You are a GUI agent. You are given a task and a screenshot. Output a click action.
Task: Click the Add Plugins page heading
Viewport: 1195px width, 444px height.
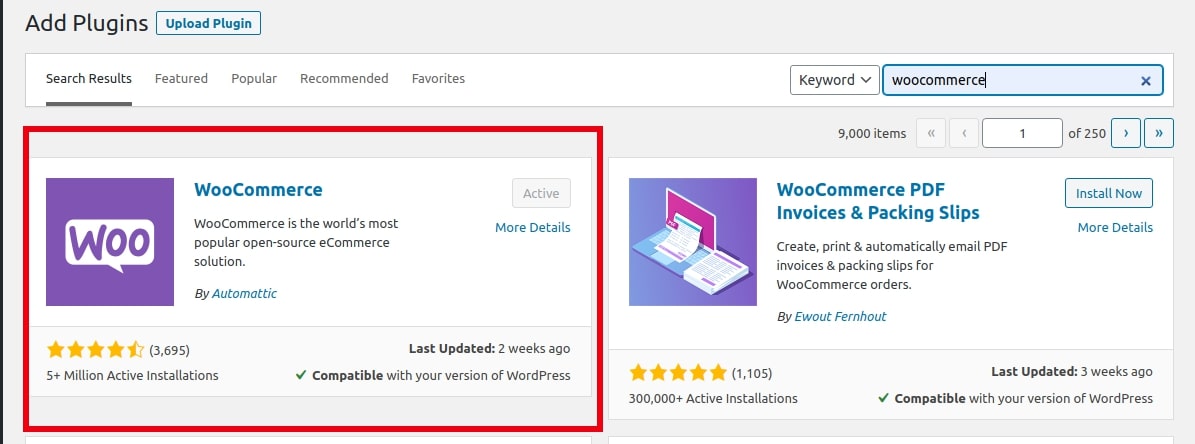point(86,24)
